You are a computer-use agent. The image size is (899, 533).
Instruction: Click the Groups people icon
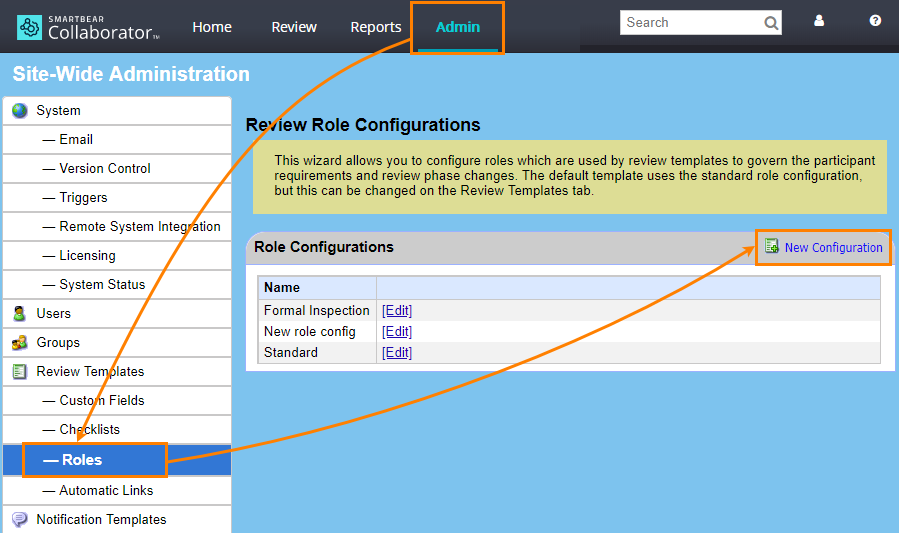coord(20,342)
